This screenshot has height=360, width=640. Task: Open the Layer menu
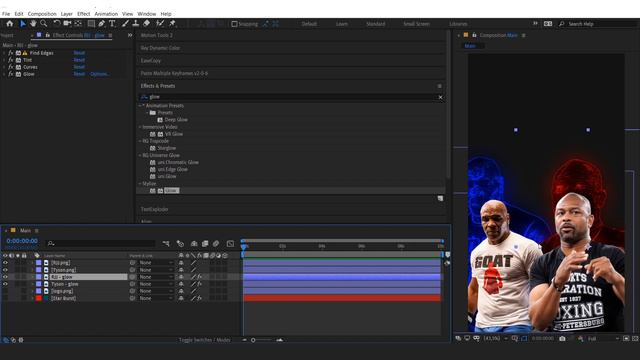pyautogui.click(x=67, y=14)
